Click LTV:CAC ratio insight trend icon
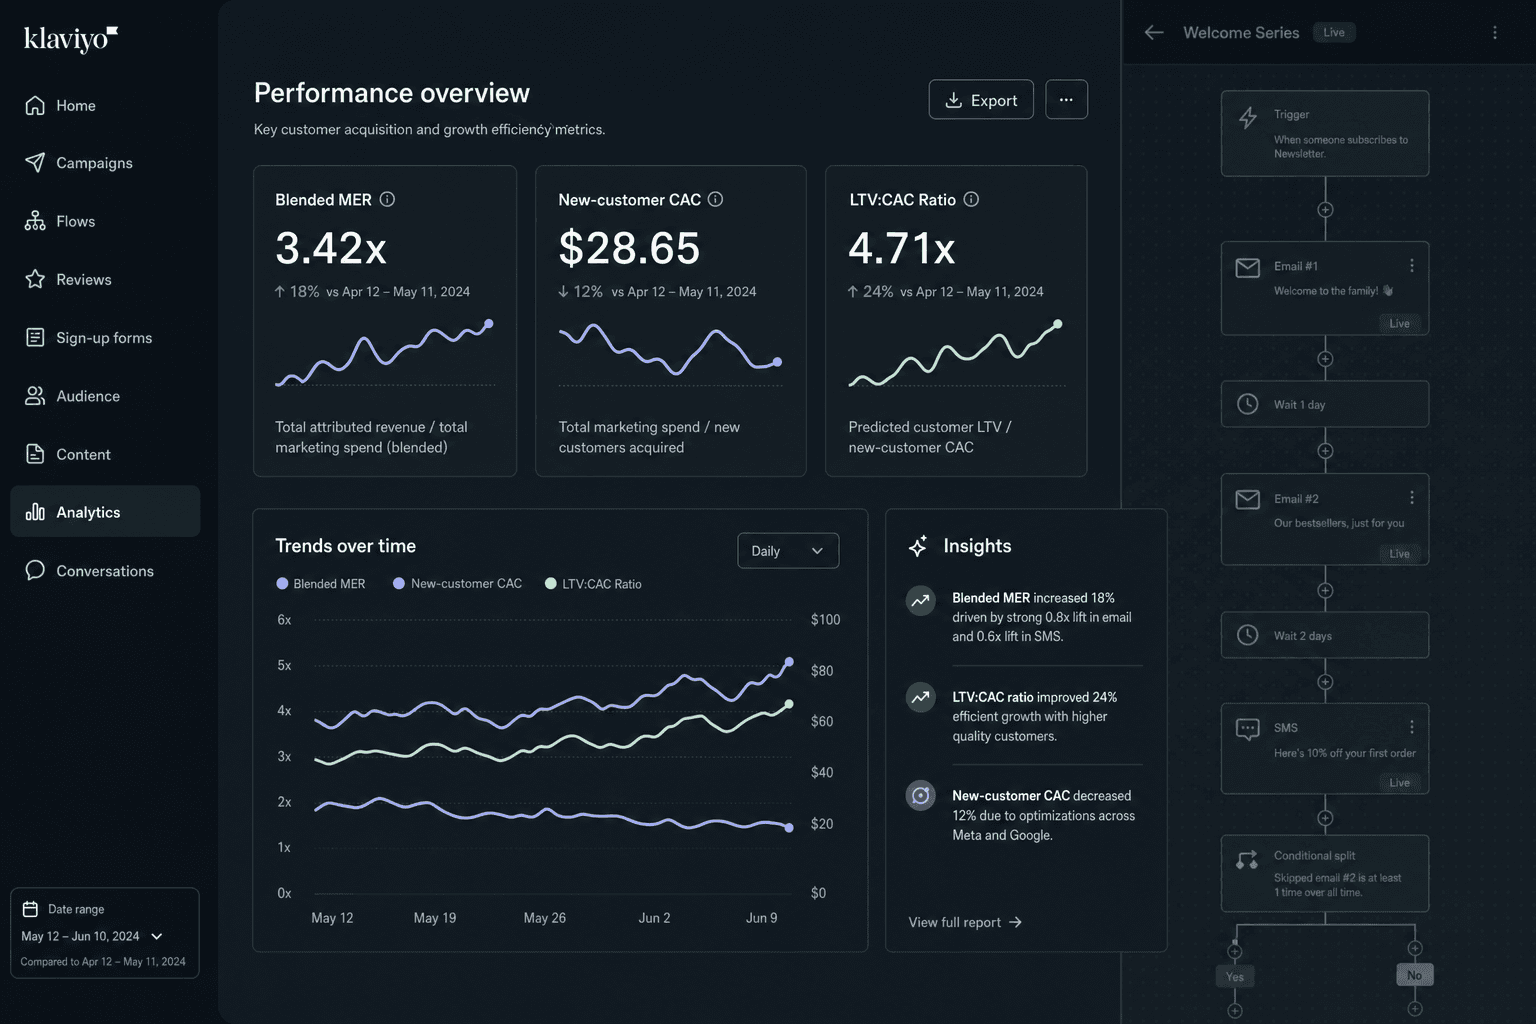The image size is (1536, 1024). click(920, 697)
